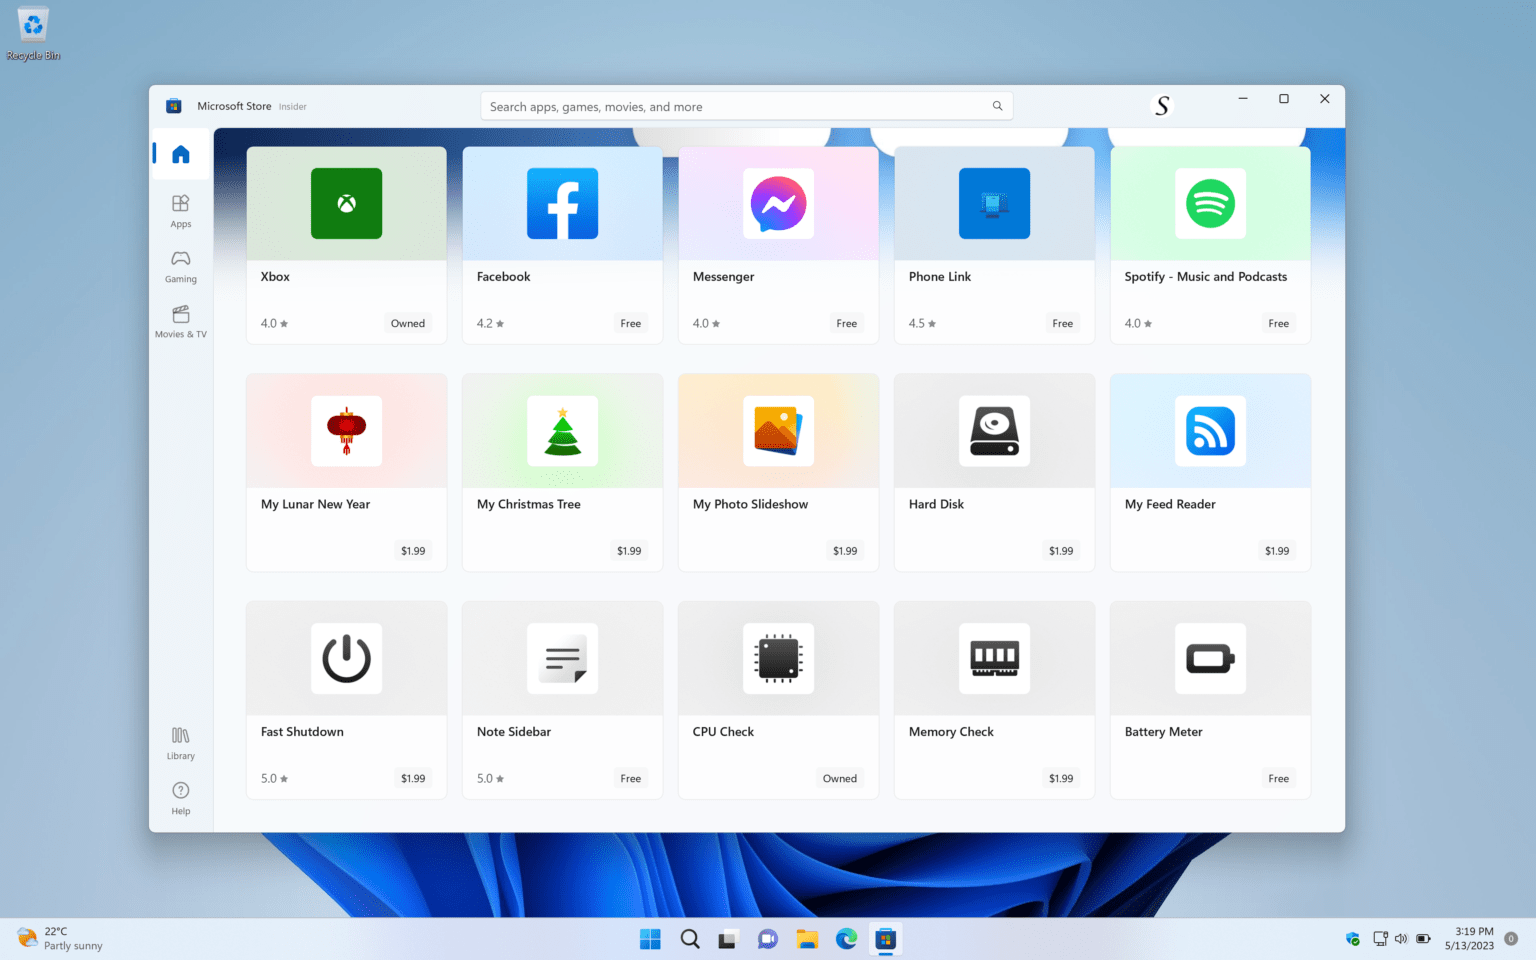Viewport: 1536px width, 960px height.
Task: Click the Home icon in the sidebar
Action: pyautogui.click(x=180, y=153)
